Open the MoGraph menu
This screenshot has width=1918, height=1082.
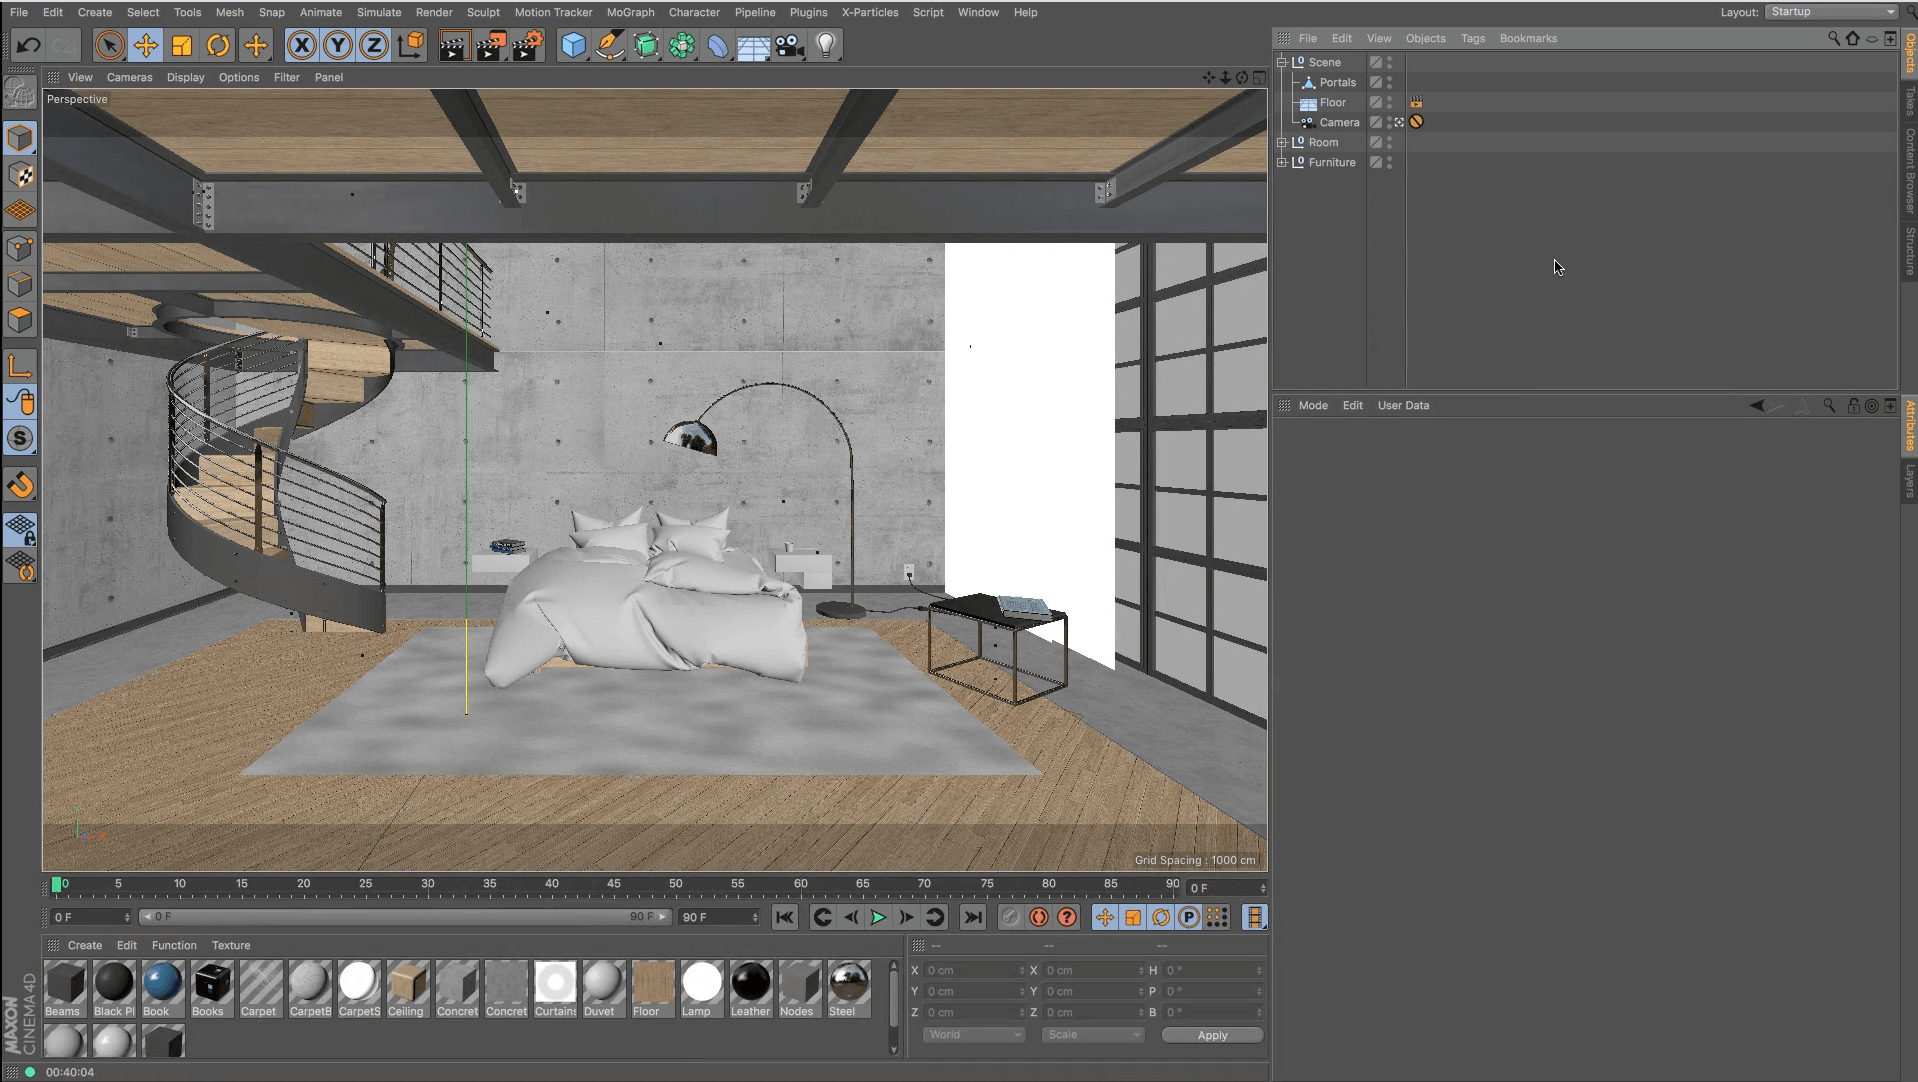tap(630, 12)
